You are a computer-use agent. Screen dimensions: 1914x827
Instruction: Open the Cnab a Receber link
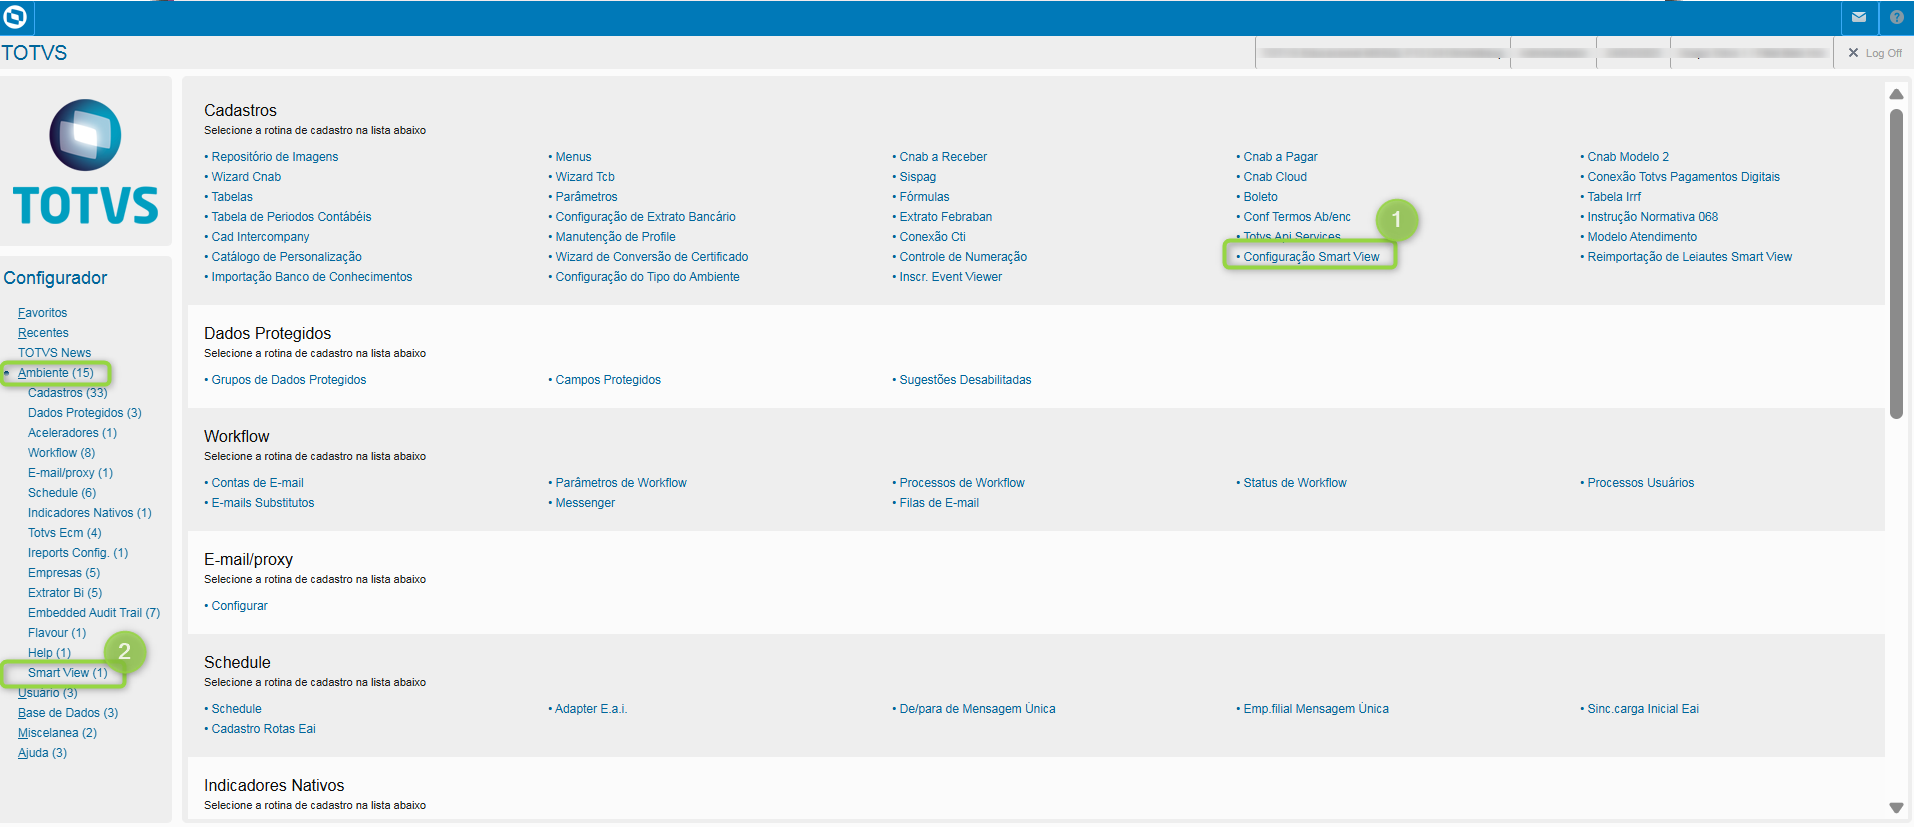tap(943, 157)
